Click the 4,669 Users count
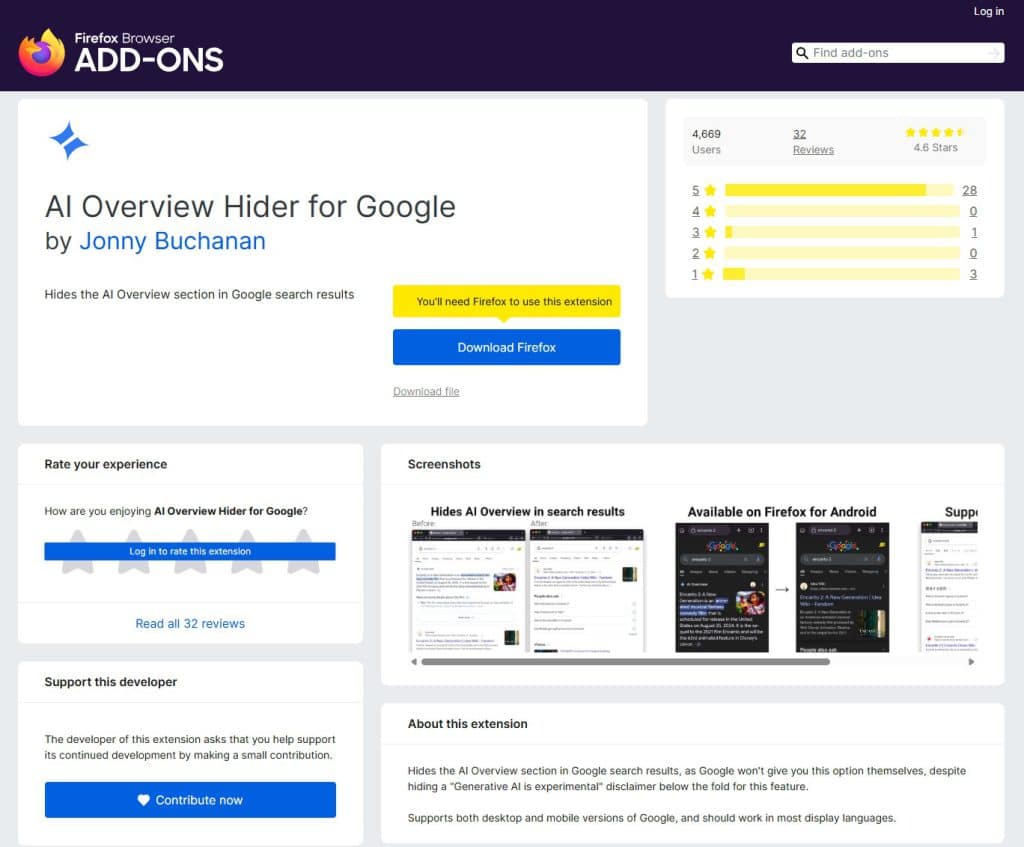Screen dimensions: 1024x847 (706, 142)
